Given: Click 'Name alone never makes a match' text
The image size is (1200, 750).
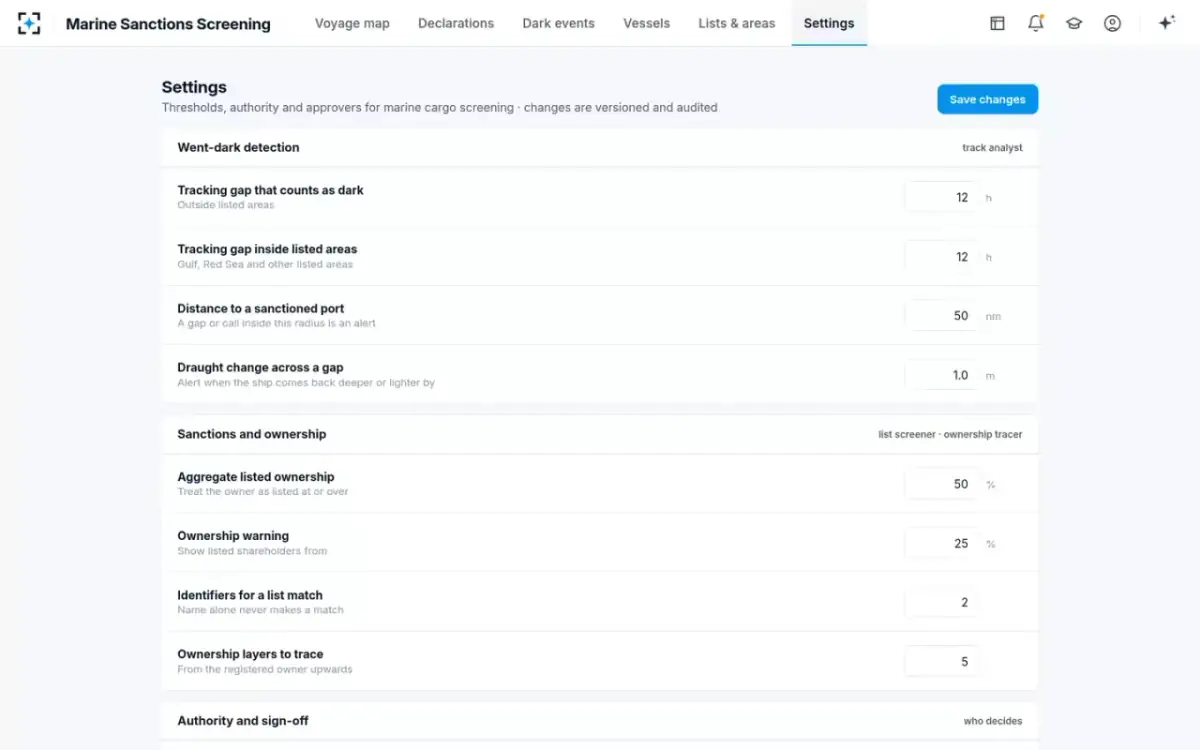Looking at the screenshot, I should (260, 610).
